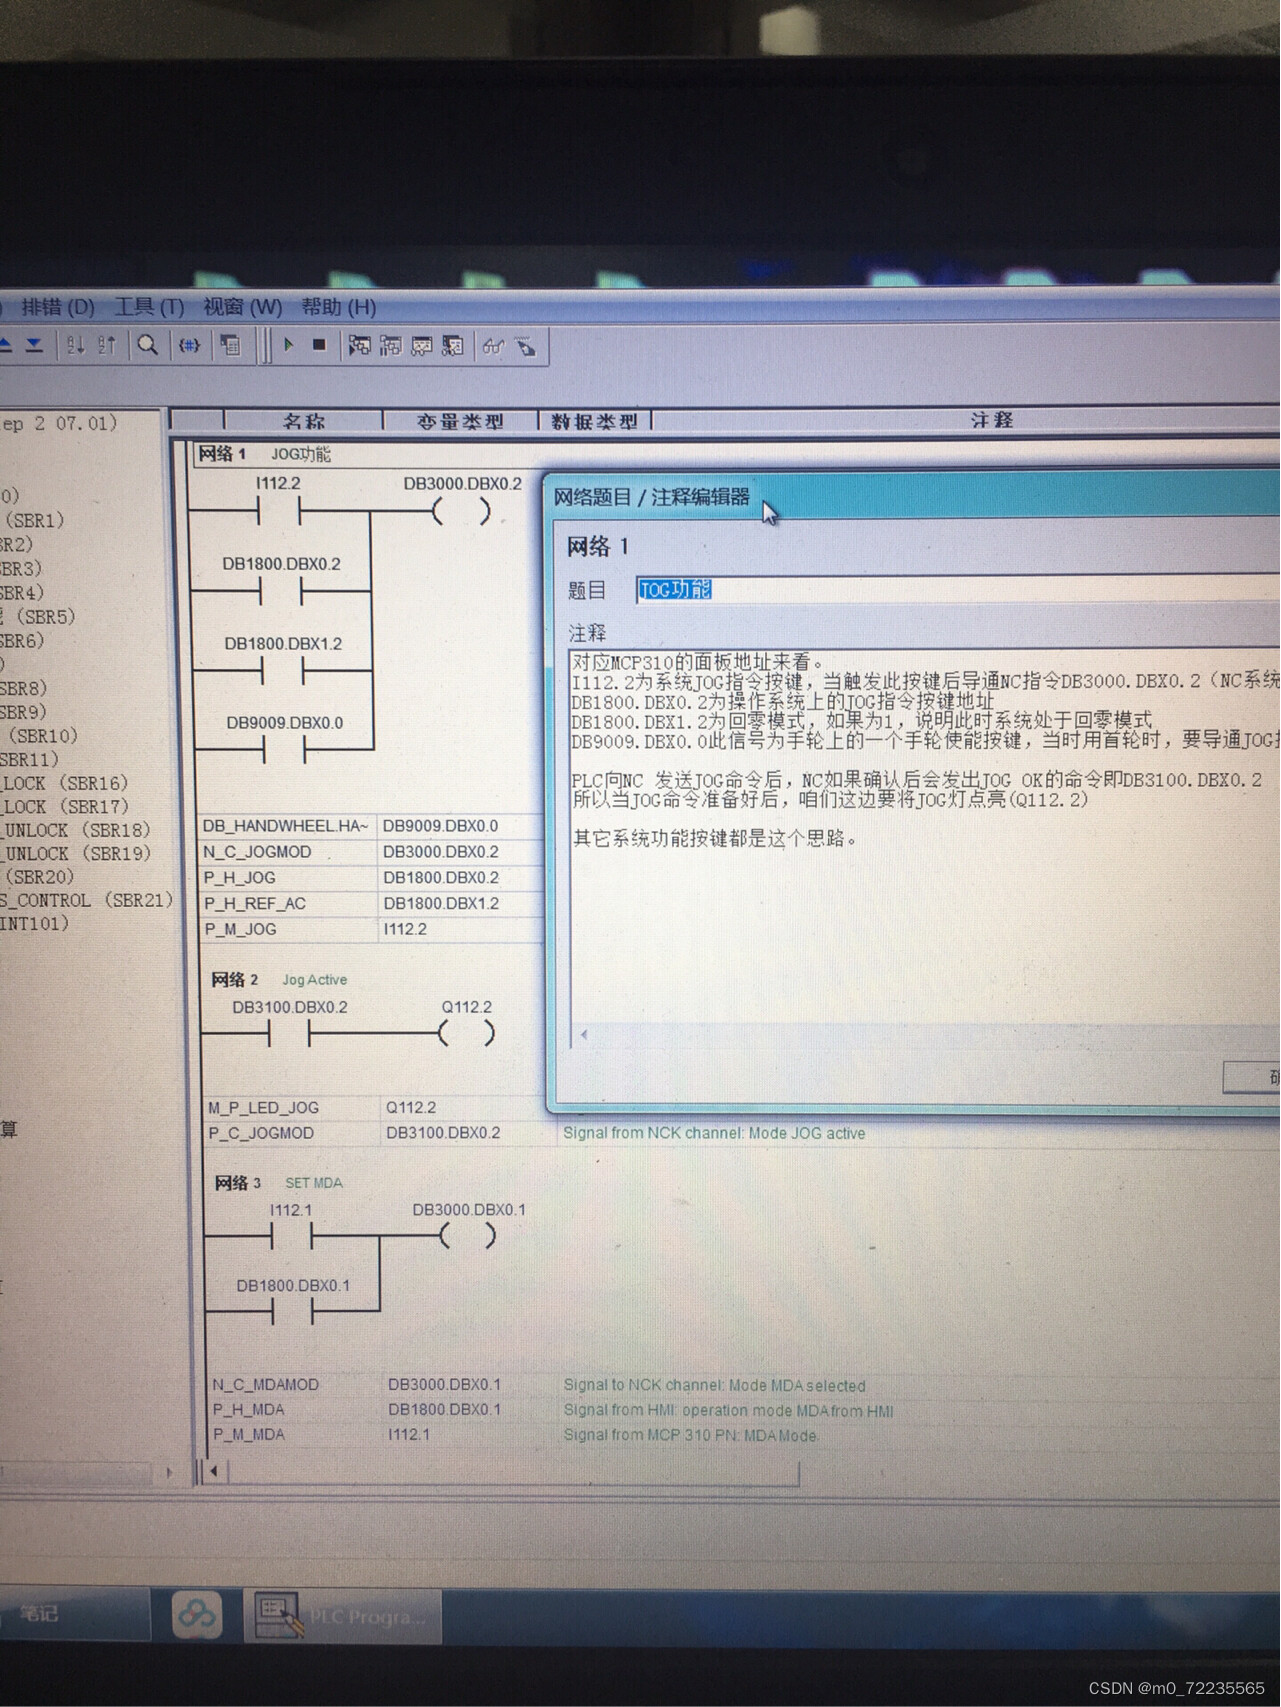Select the DB3100.DBX0.2 contact in network 2

(x=290, y=1034)
